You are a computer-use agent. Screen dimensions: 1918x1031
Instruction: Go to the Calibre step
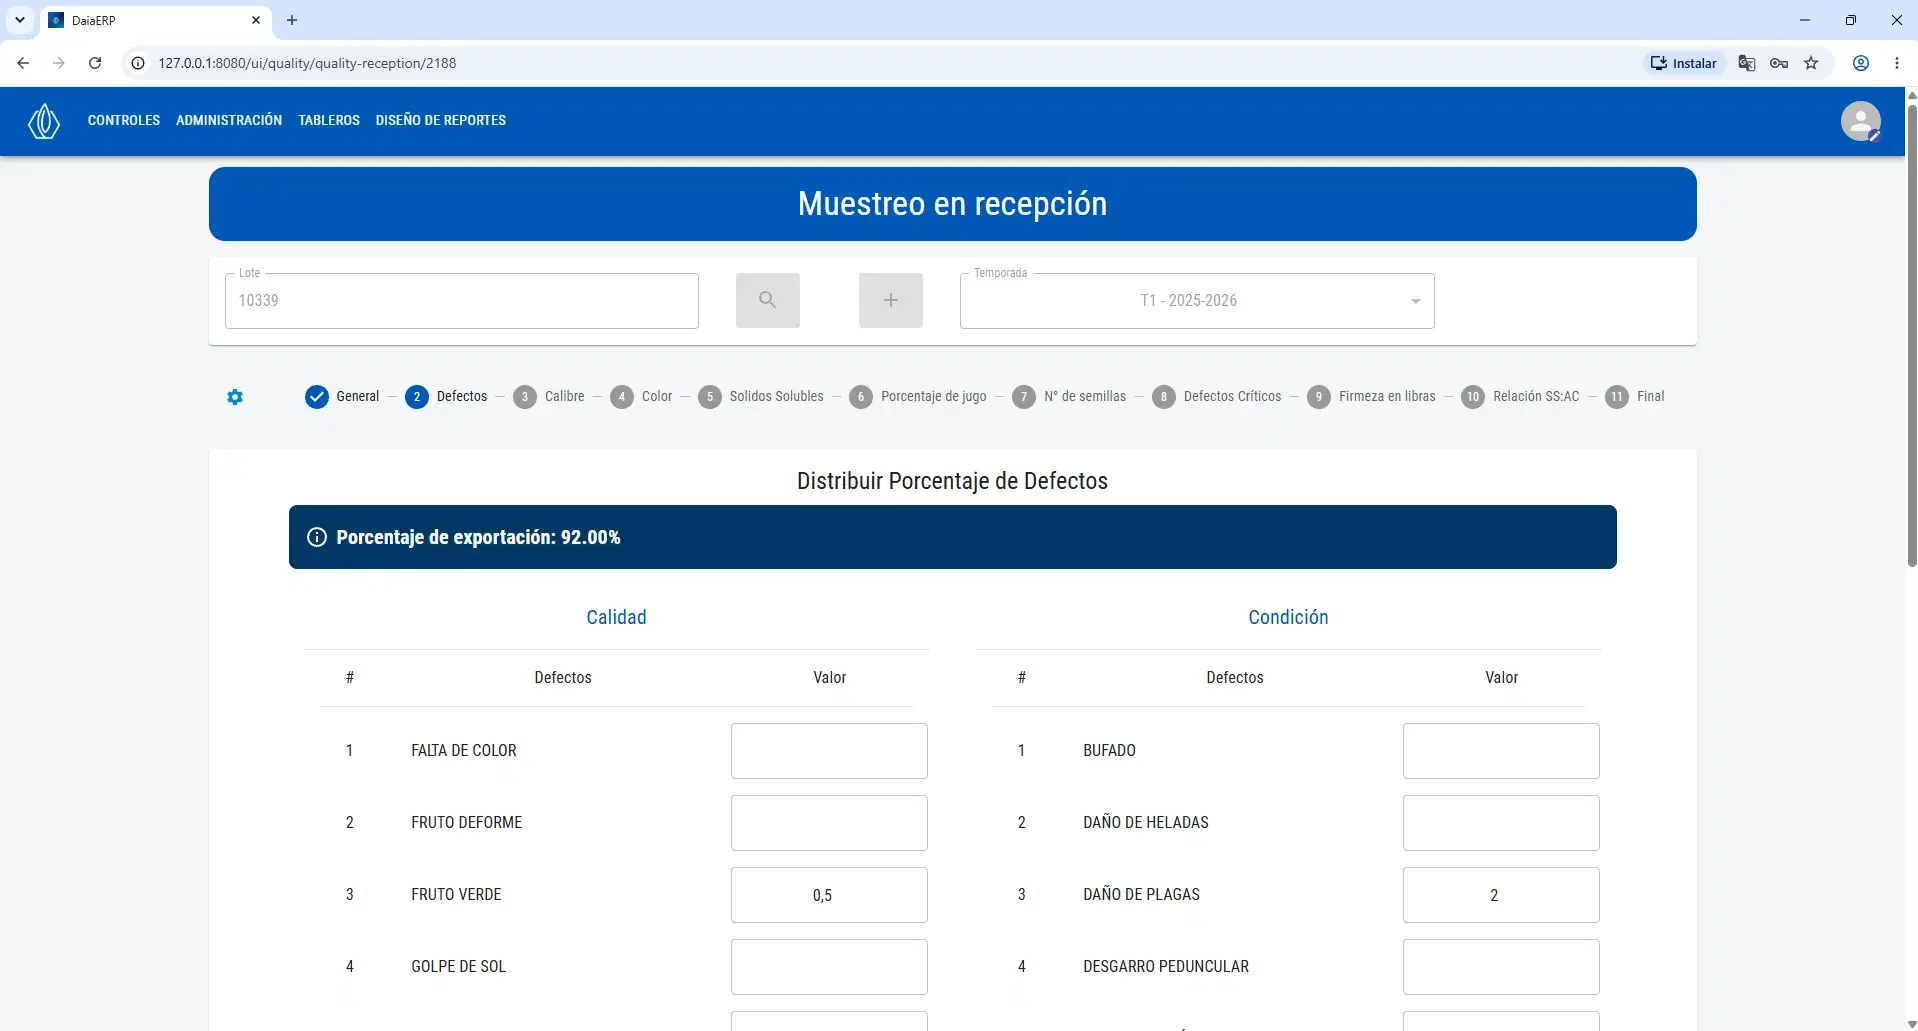click(x=549, y=397)
